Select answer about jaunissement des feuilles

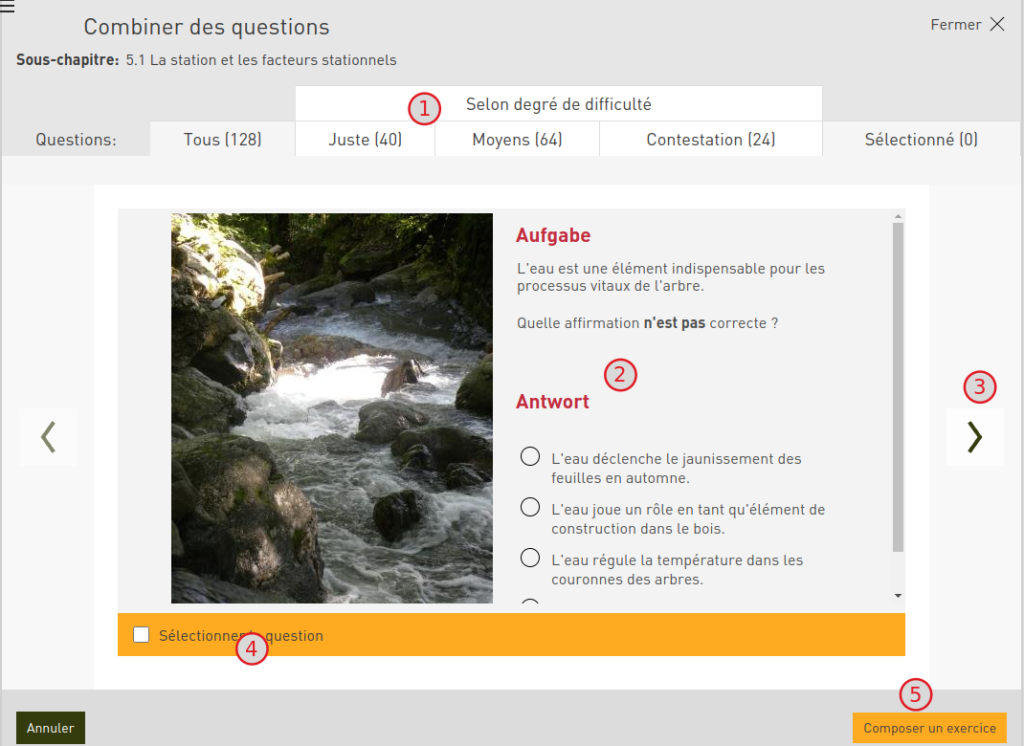coord(531,457)
